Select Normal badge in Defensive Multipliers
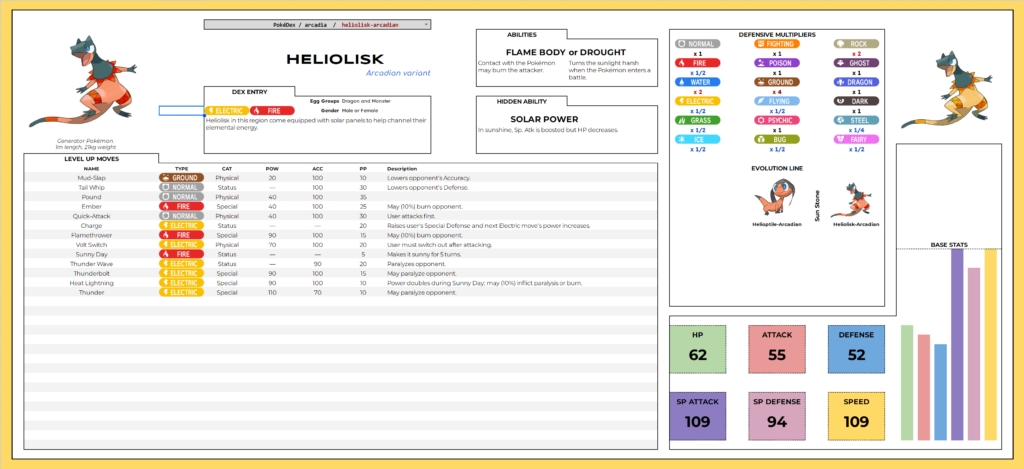The width and height of the screenshot is (1024, 469). [x=697, y=44]
